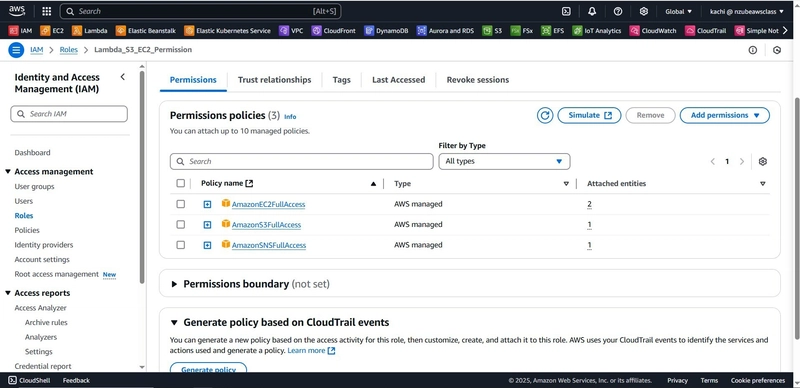Open the notifications bell

pos(592,11)
